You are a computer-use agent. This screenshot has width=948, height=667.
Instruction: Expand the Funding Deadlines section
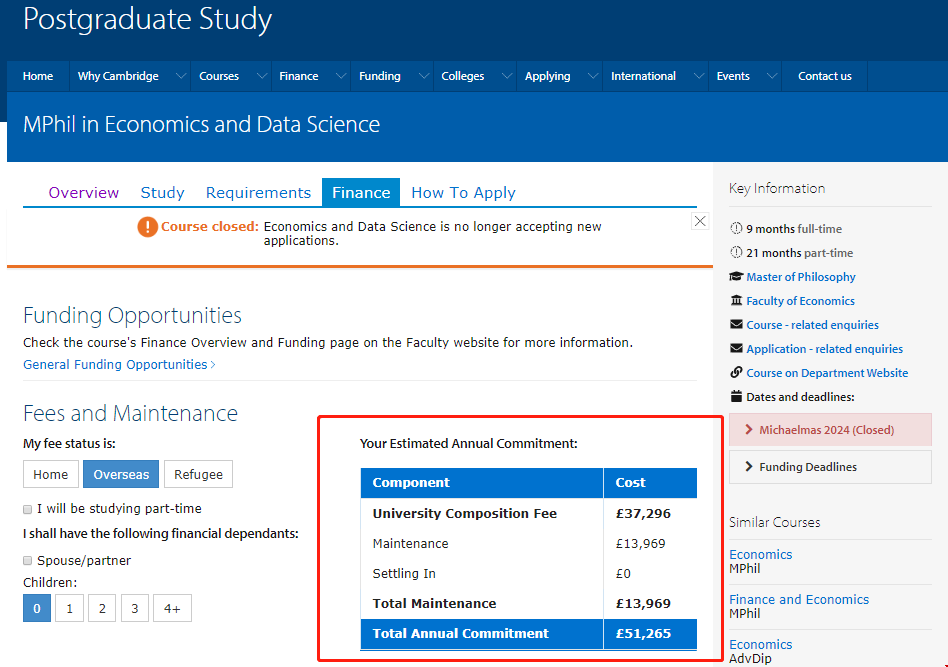pyautogui.click(x=807, y=467)
